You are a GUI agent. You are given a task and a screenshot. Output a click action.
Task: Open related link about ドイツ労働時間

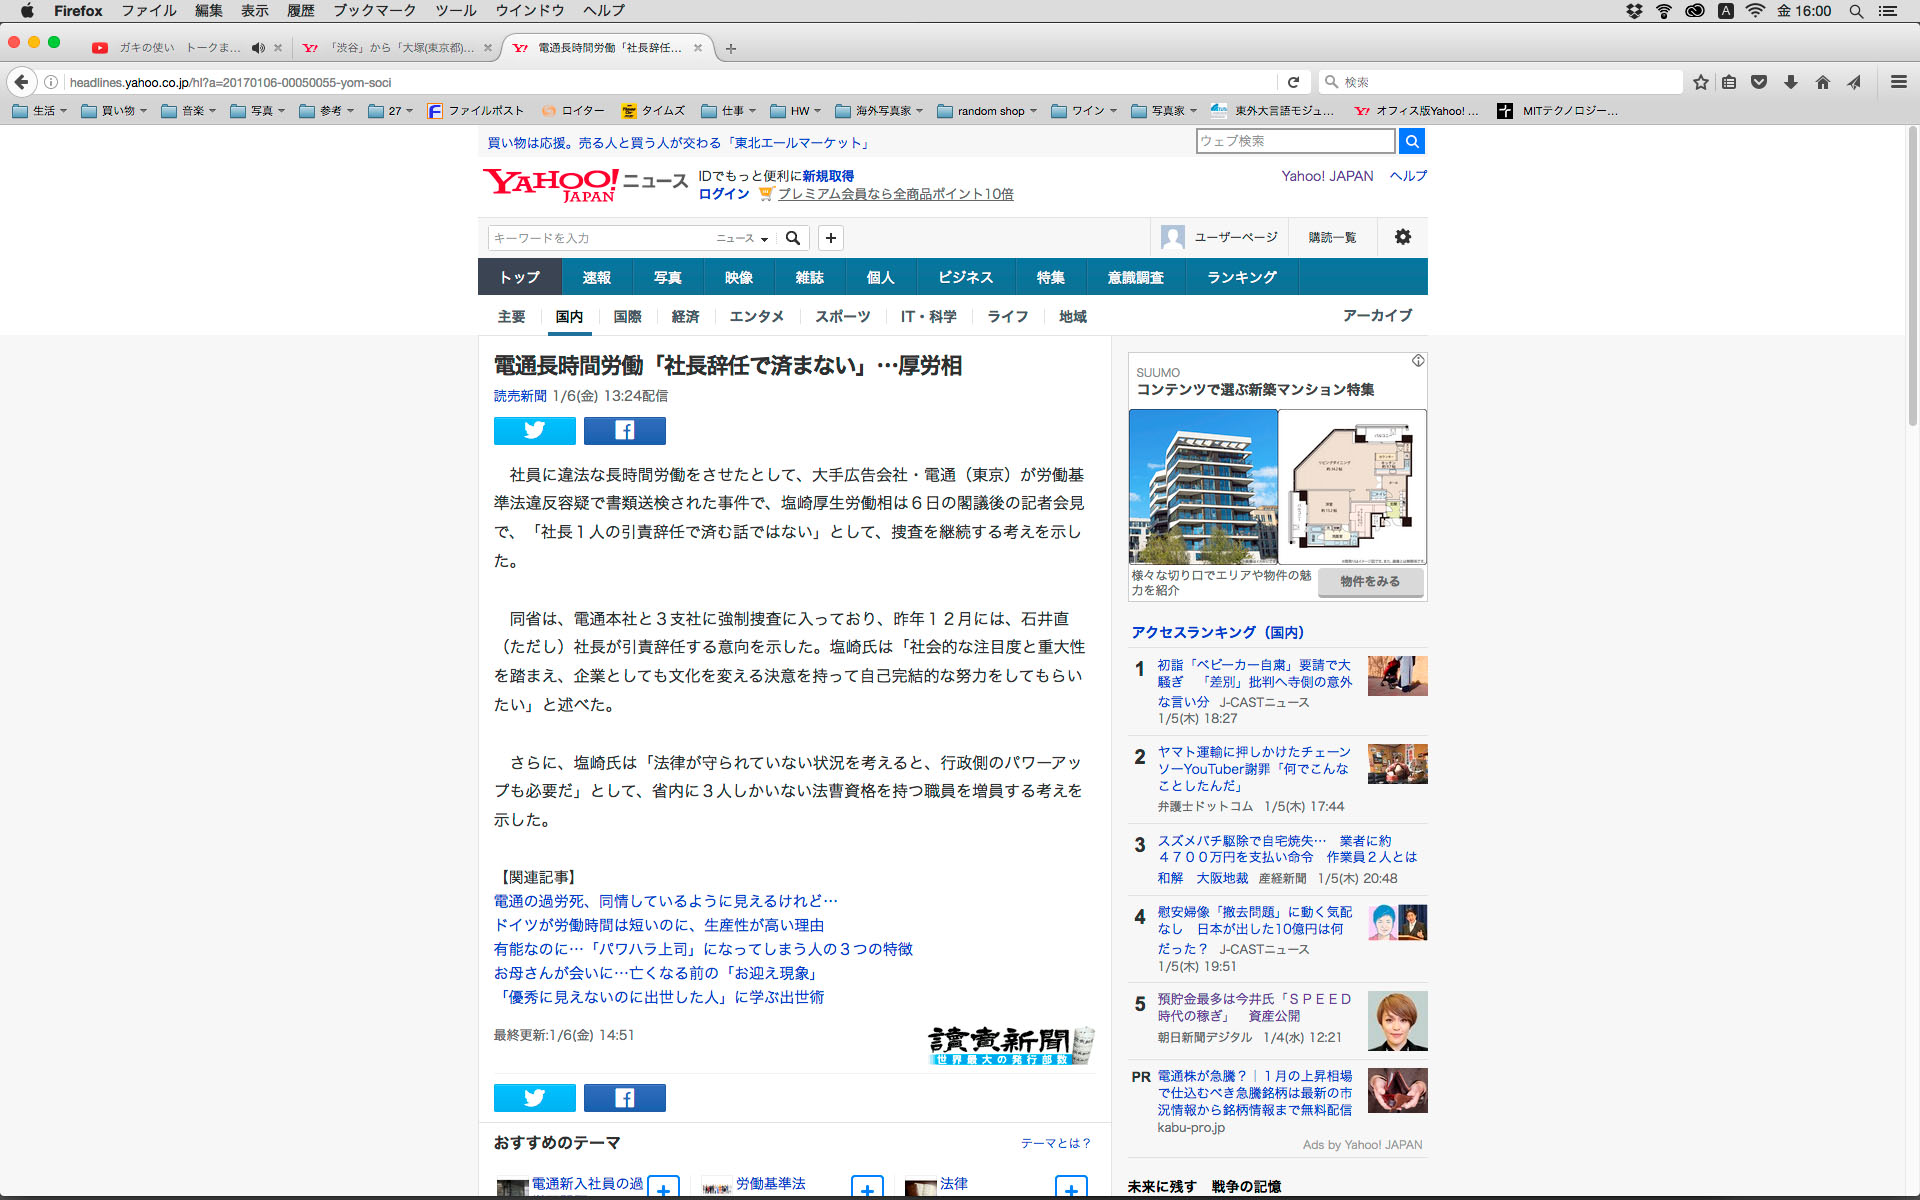[x=659, y=925]
